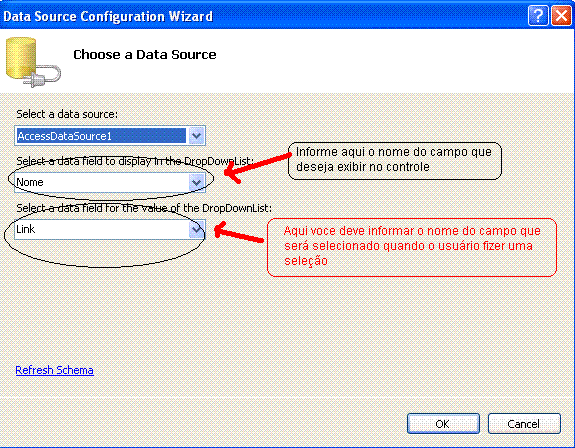Click the display field DropDownList label

tap(135, 161)
